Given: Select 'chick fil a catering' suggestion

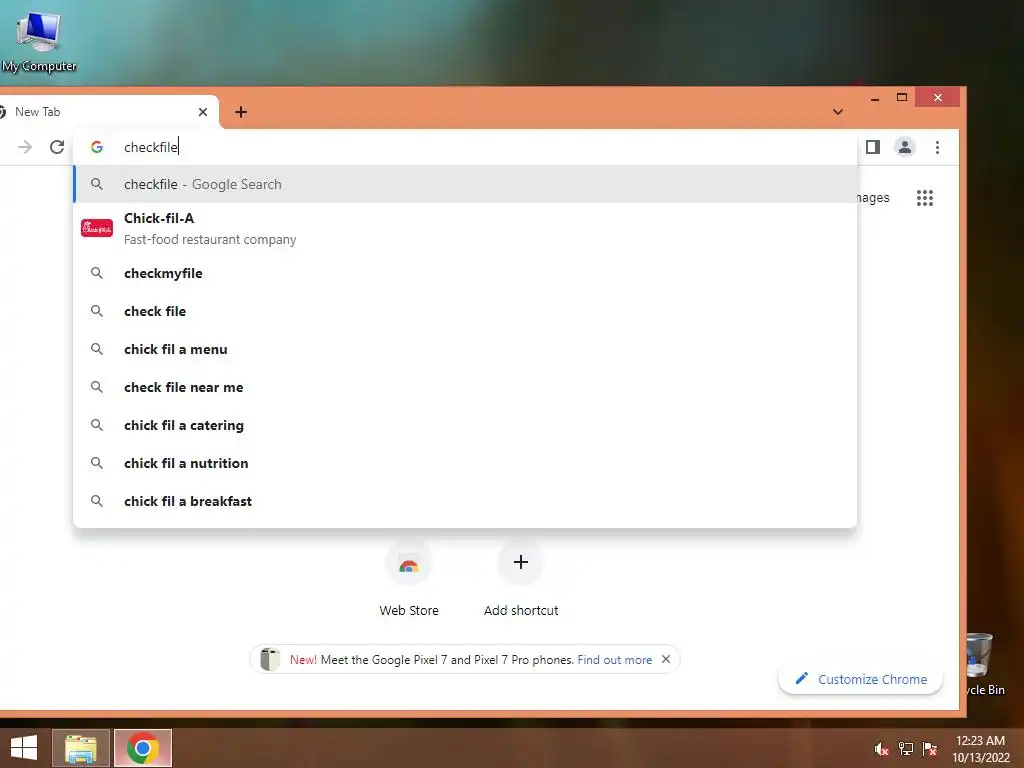Looking at the screenshot, I should (x=465, y=425).
